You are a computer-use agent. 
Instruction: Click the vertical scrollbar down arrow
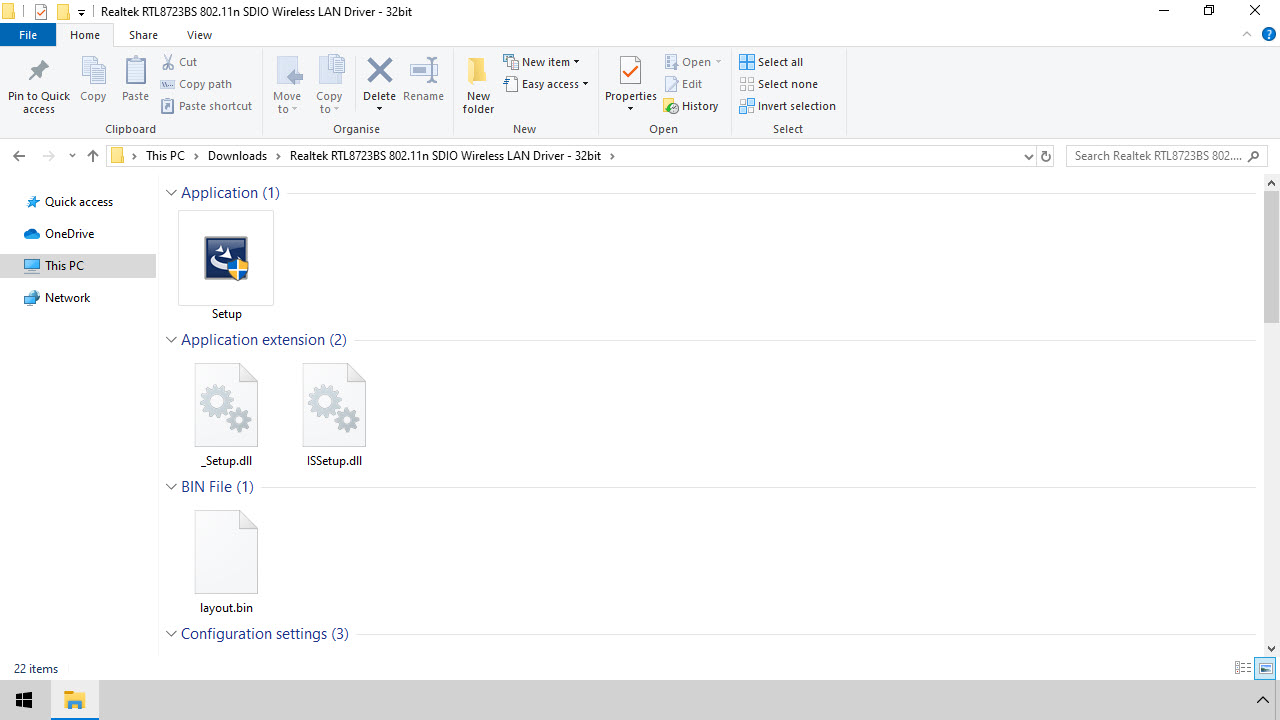pyautogui.click(x=1272, y=648)
